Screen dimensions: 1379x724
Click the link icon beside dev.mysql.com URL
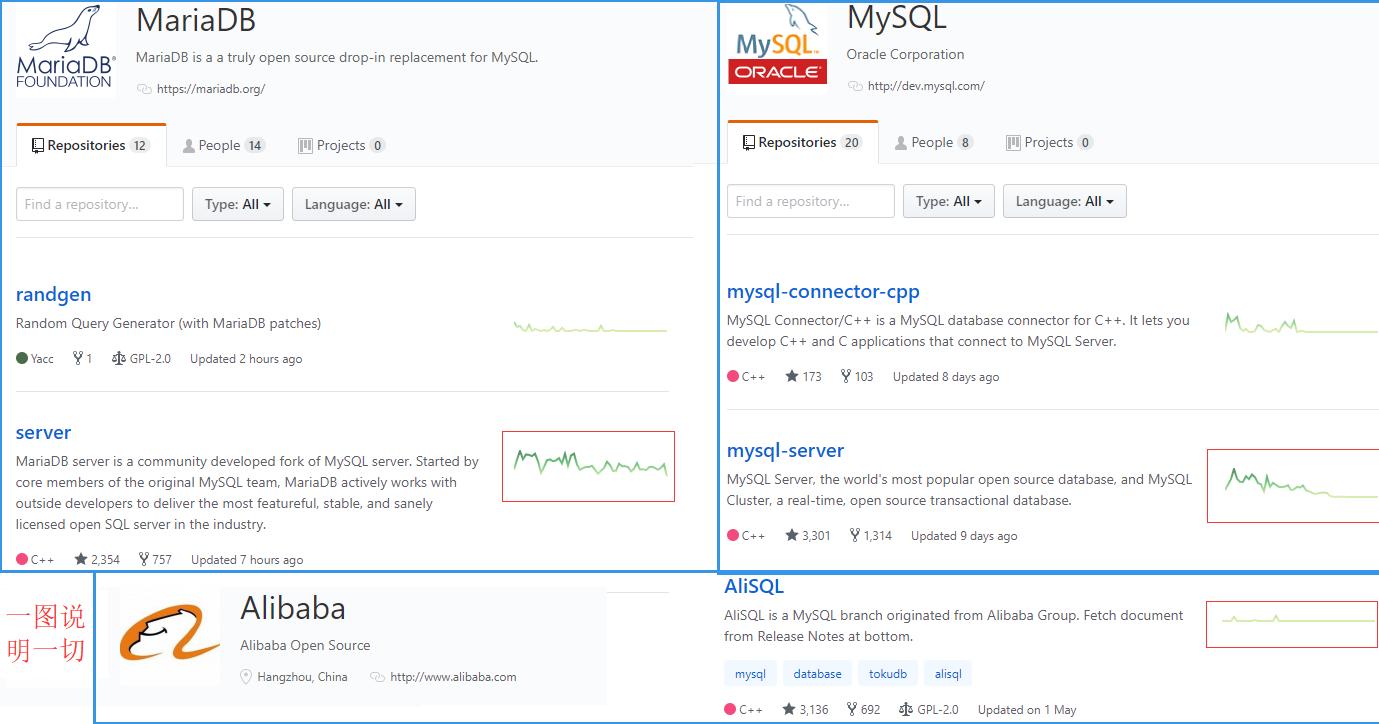coord(855,86)
